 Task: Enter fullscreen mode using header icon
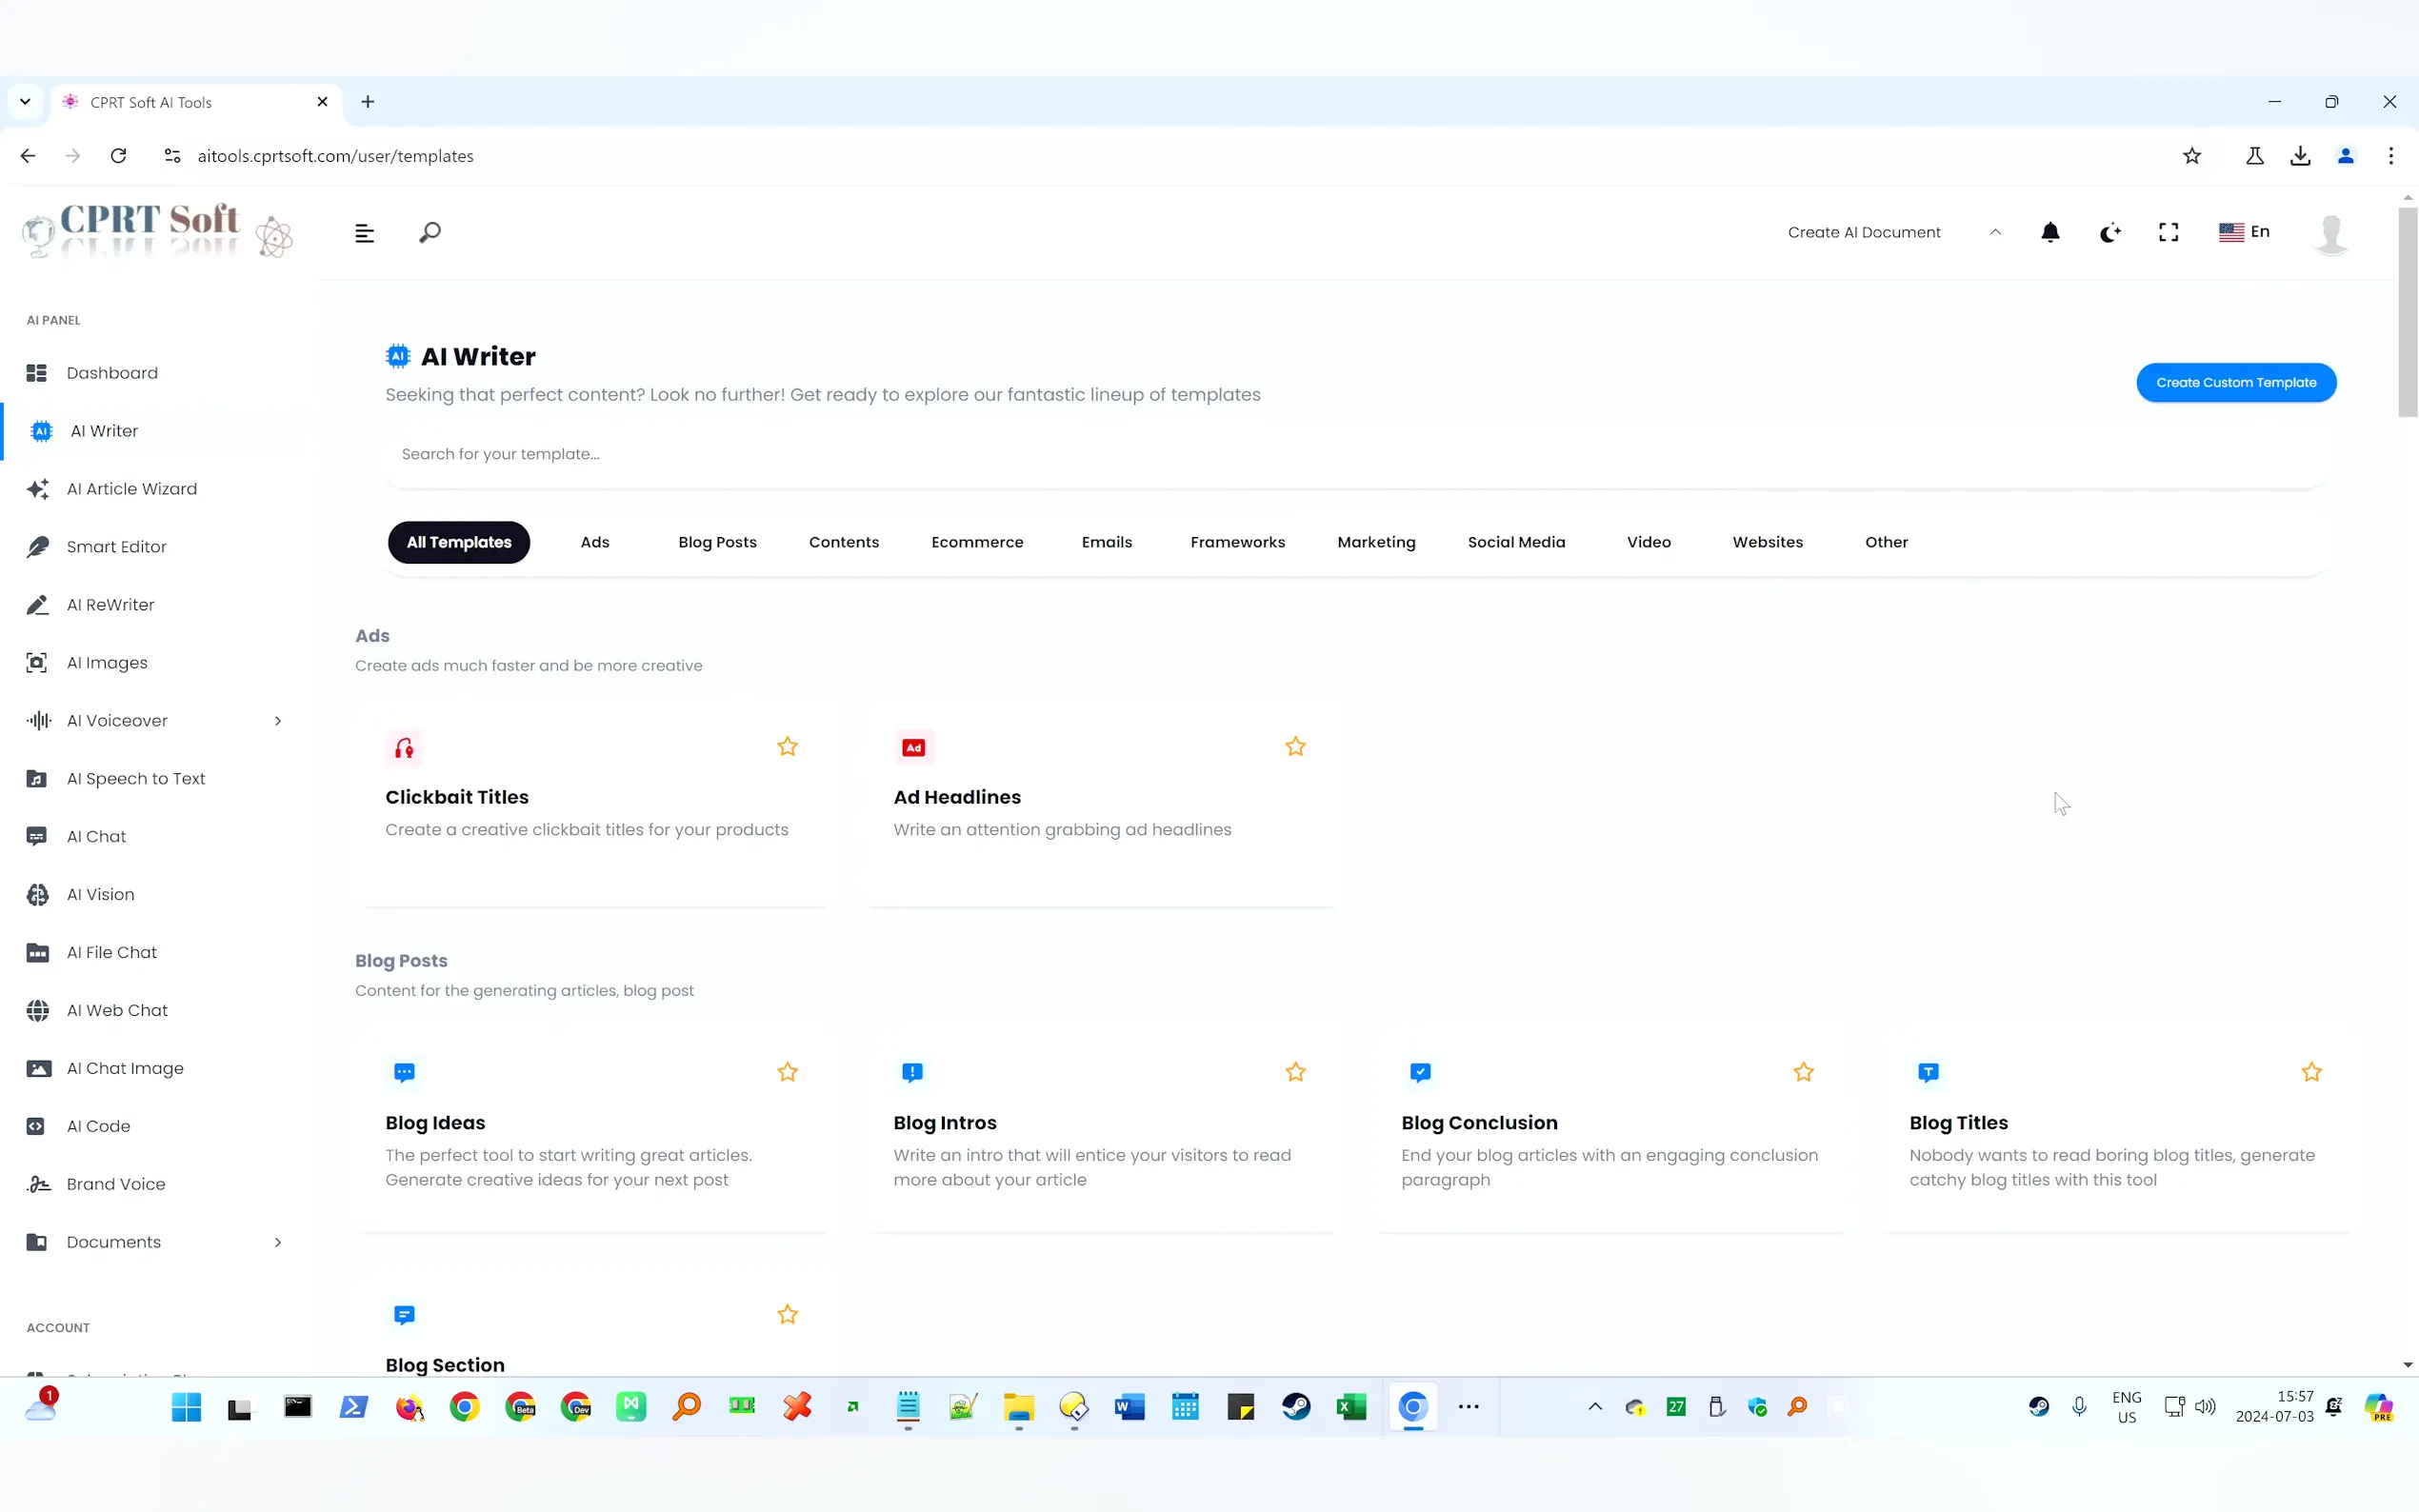coord(2168,232)
